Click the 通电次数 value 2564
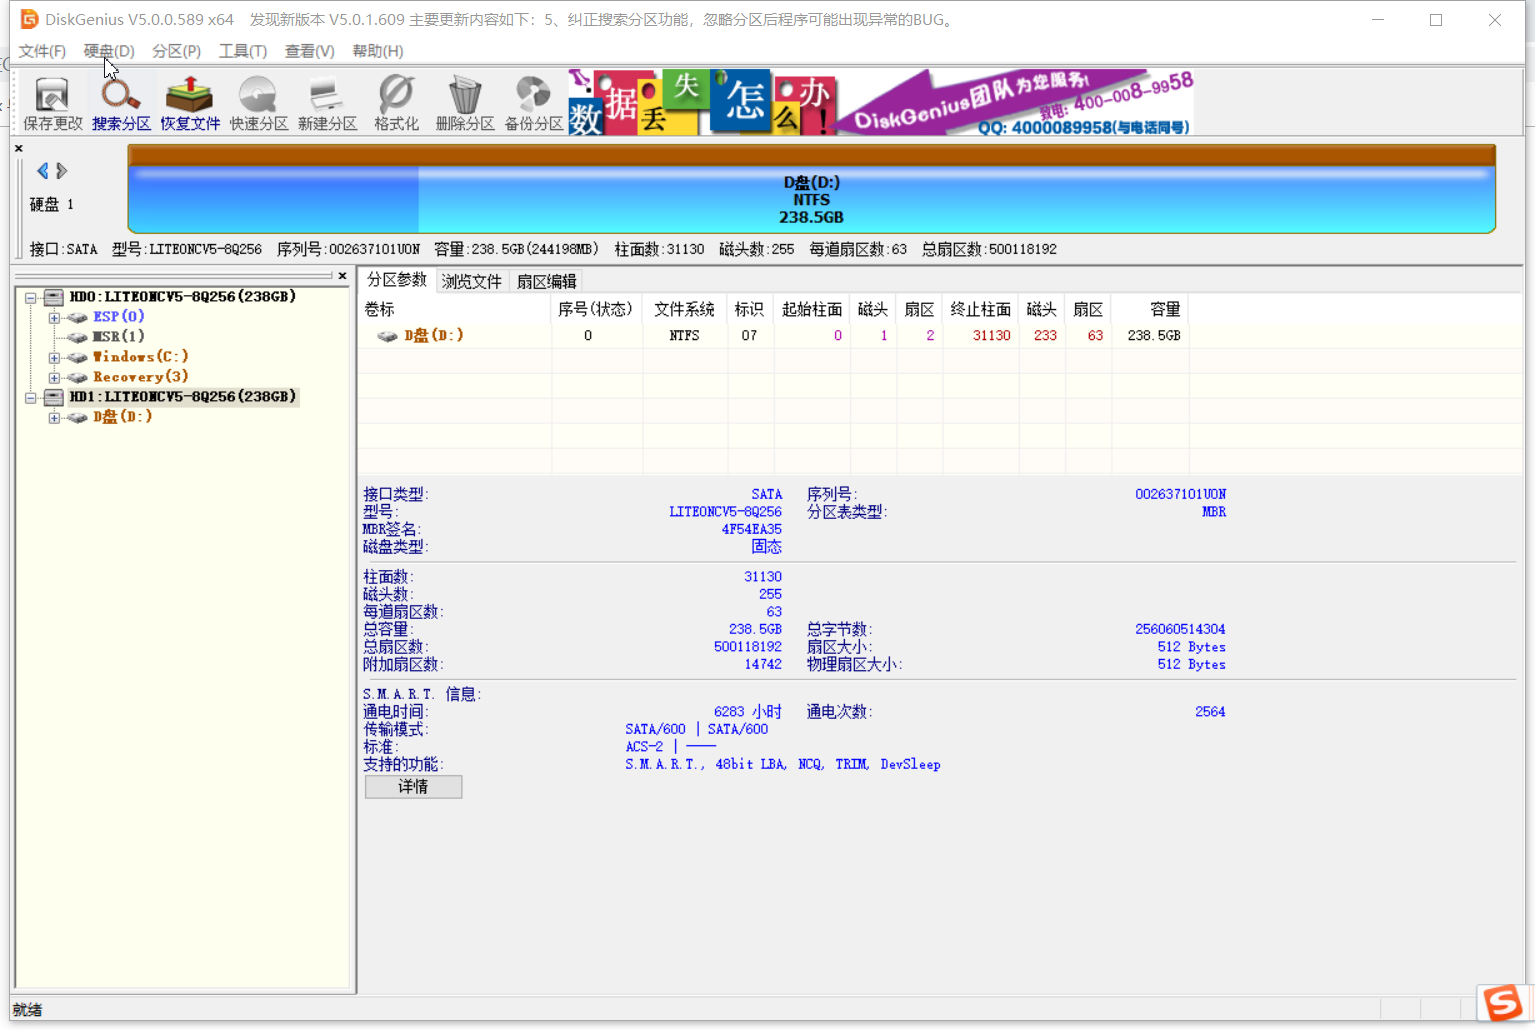The width and height of the screenshot is (1535, 1030). click(1210, 712)
